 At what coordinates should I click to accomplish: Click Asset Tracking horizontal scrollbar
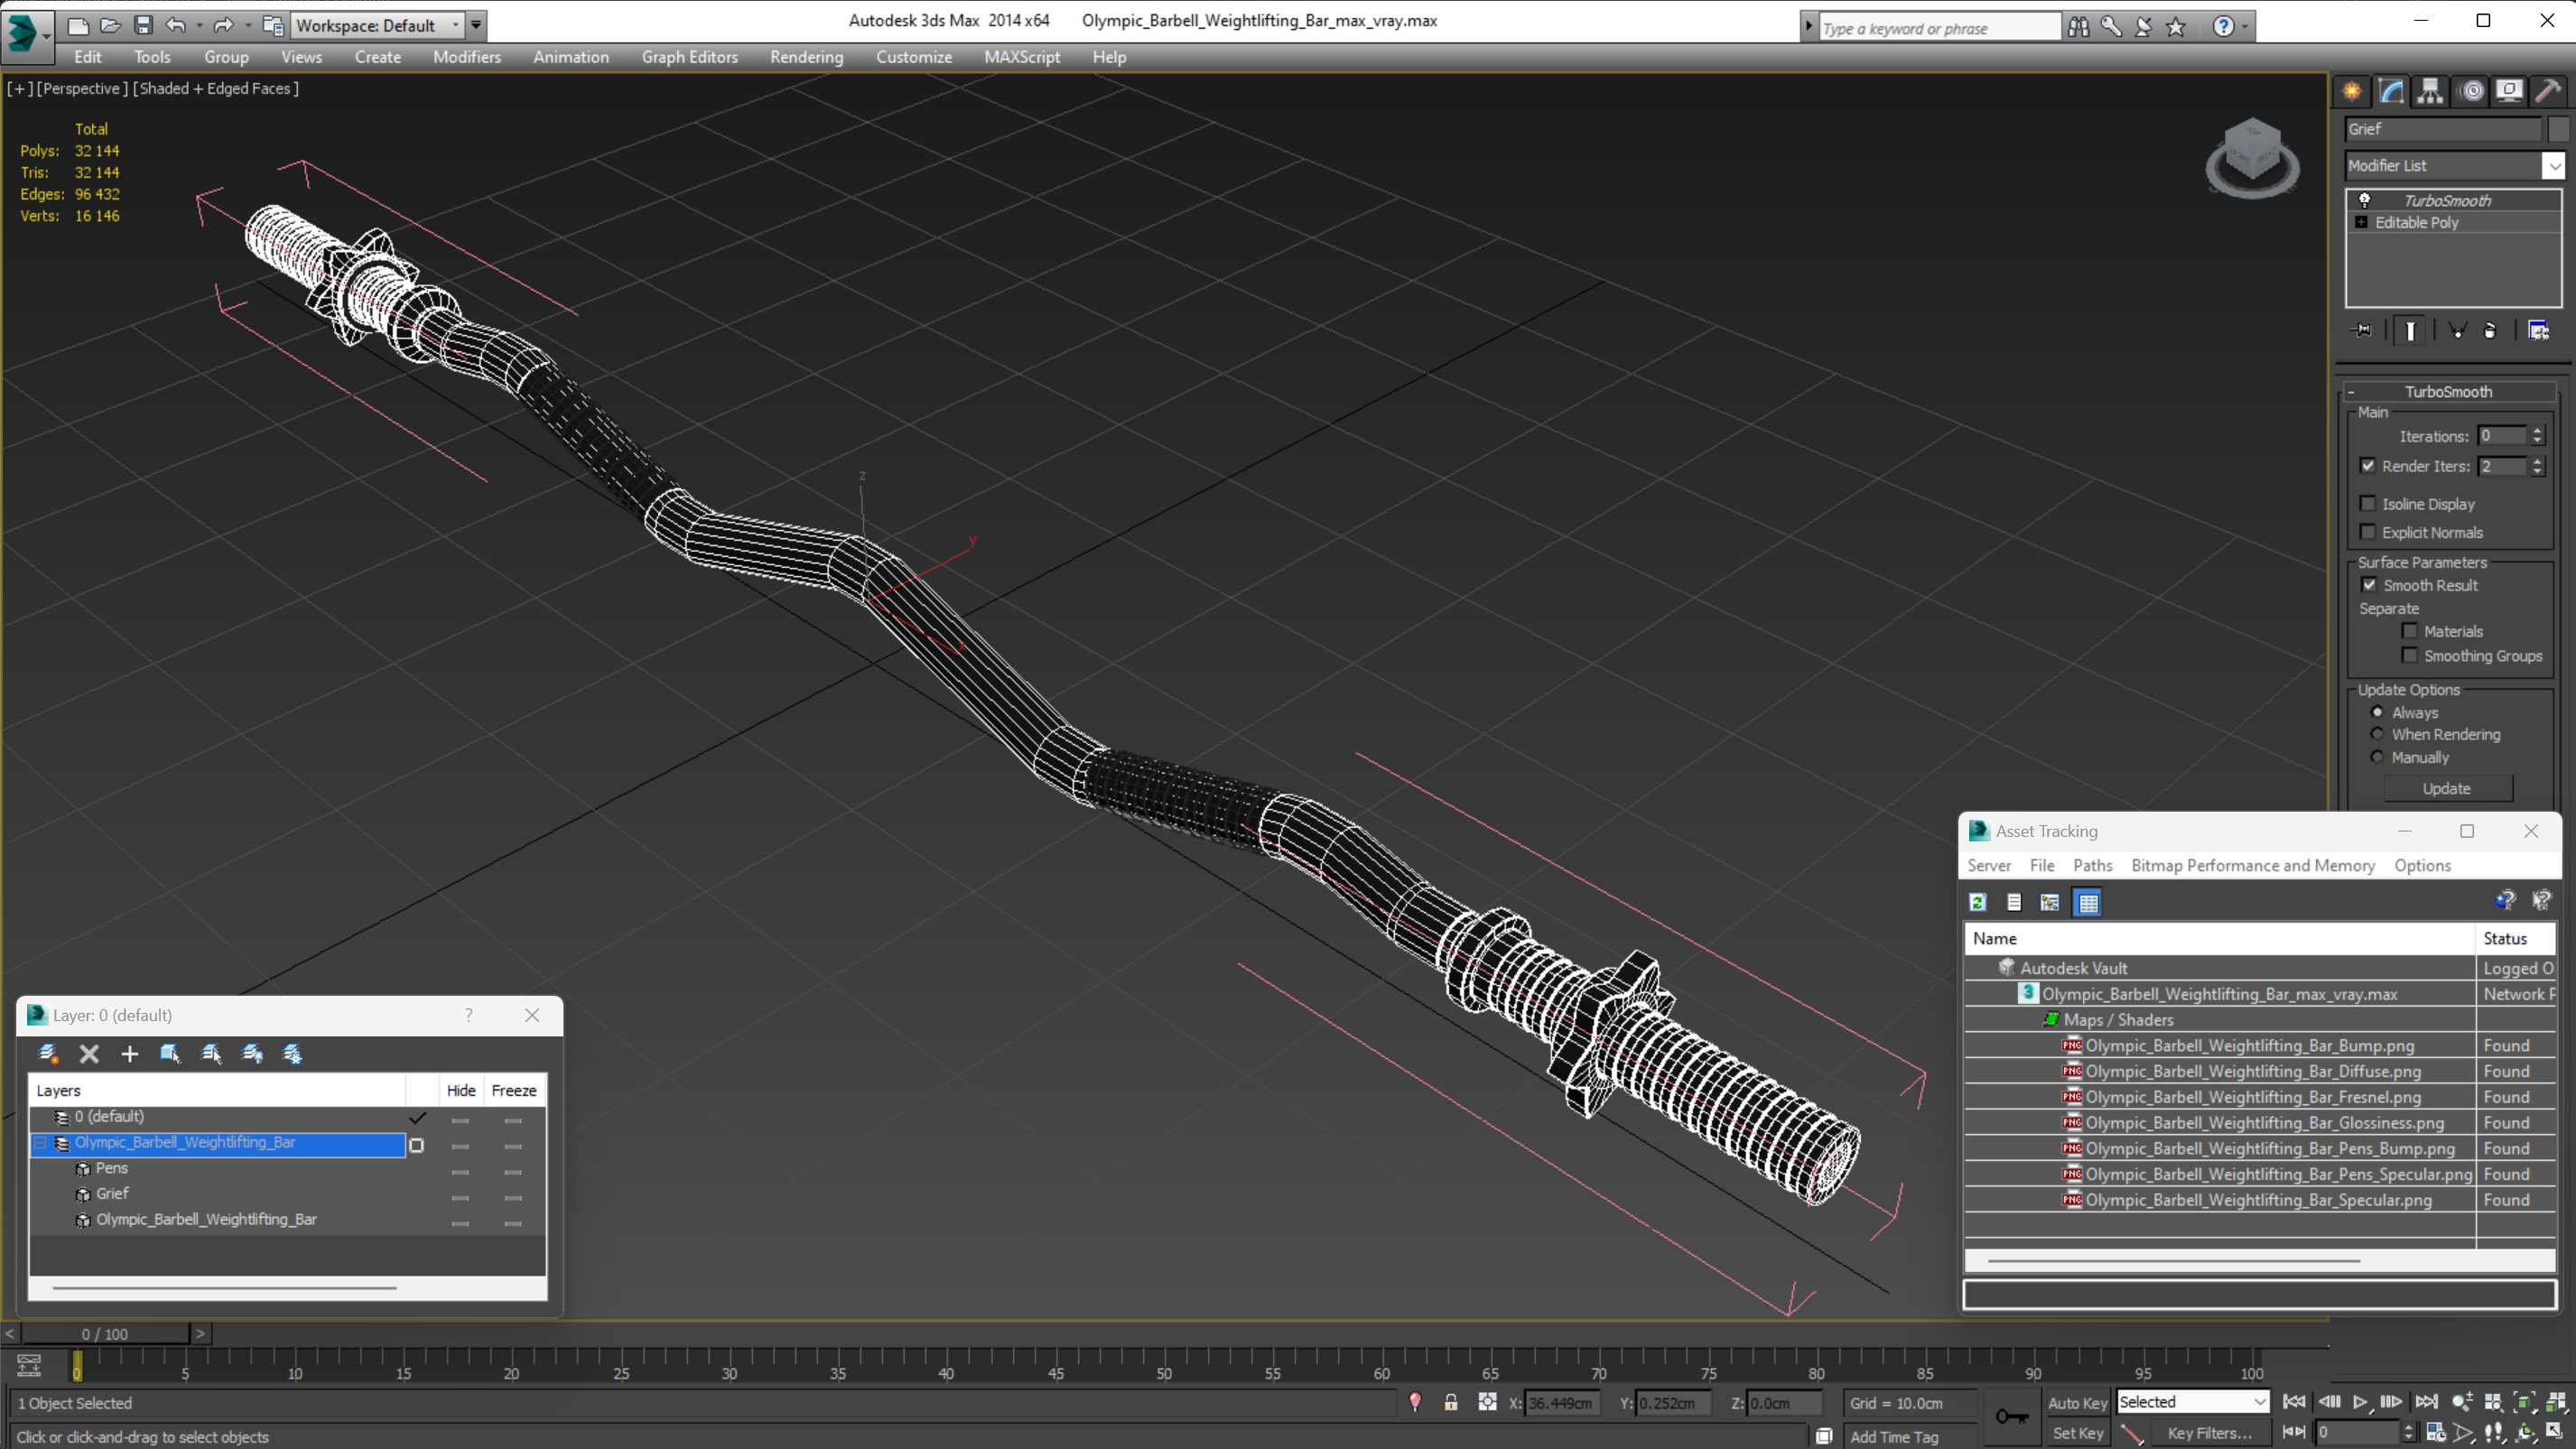[x=2173, y=1261]
